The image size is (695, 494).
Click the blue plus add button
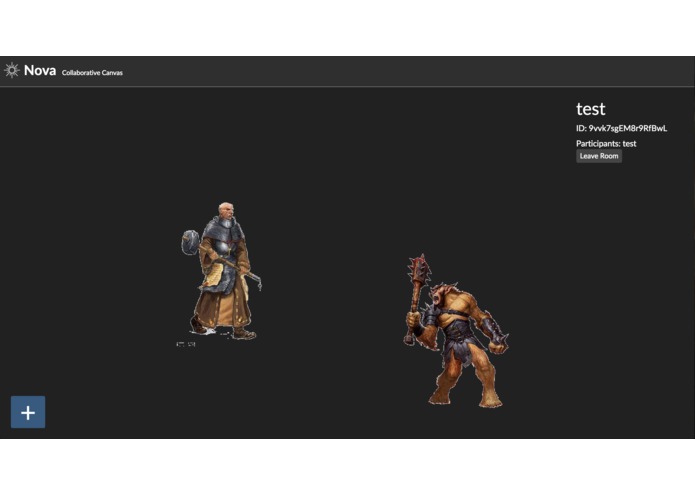click(x=28, y=412)
